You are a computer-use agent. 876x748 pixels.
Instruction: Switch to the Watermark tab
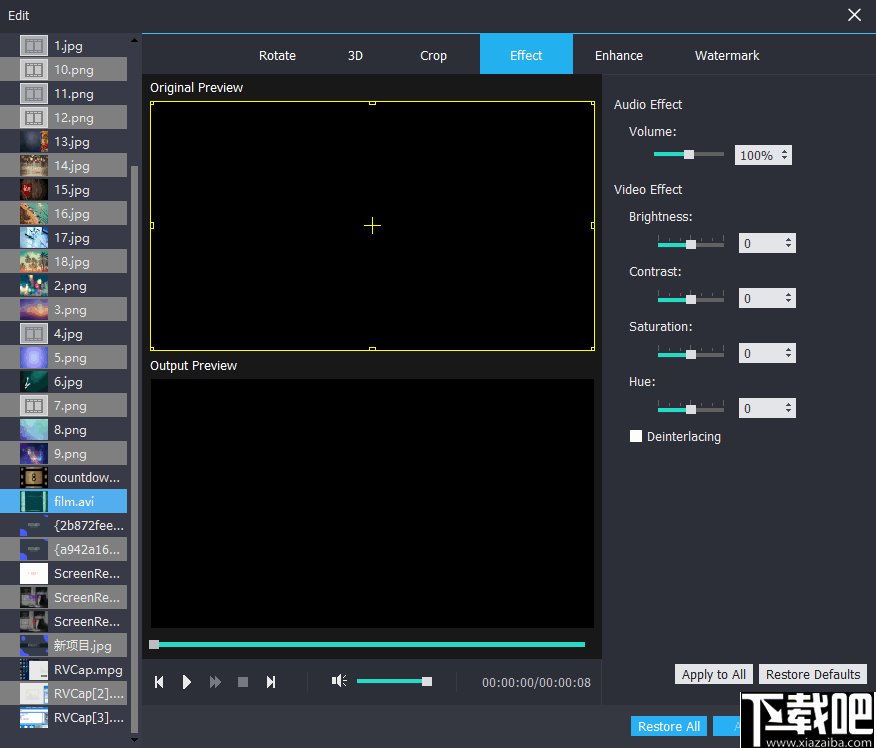pyautogui.click(x=727, y=55)
